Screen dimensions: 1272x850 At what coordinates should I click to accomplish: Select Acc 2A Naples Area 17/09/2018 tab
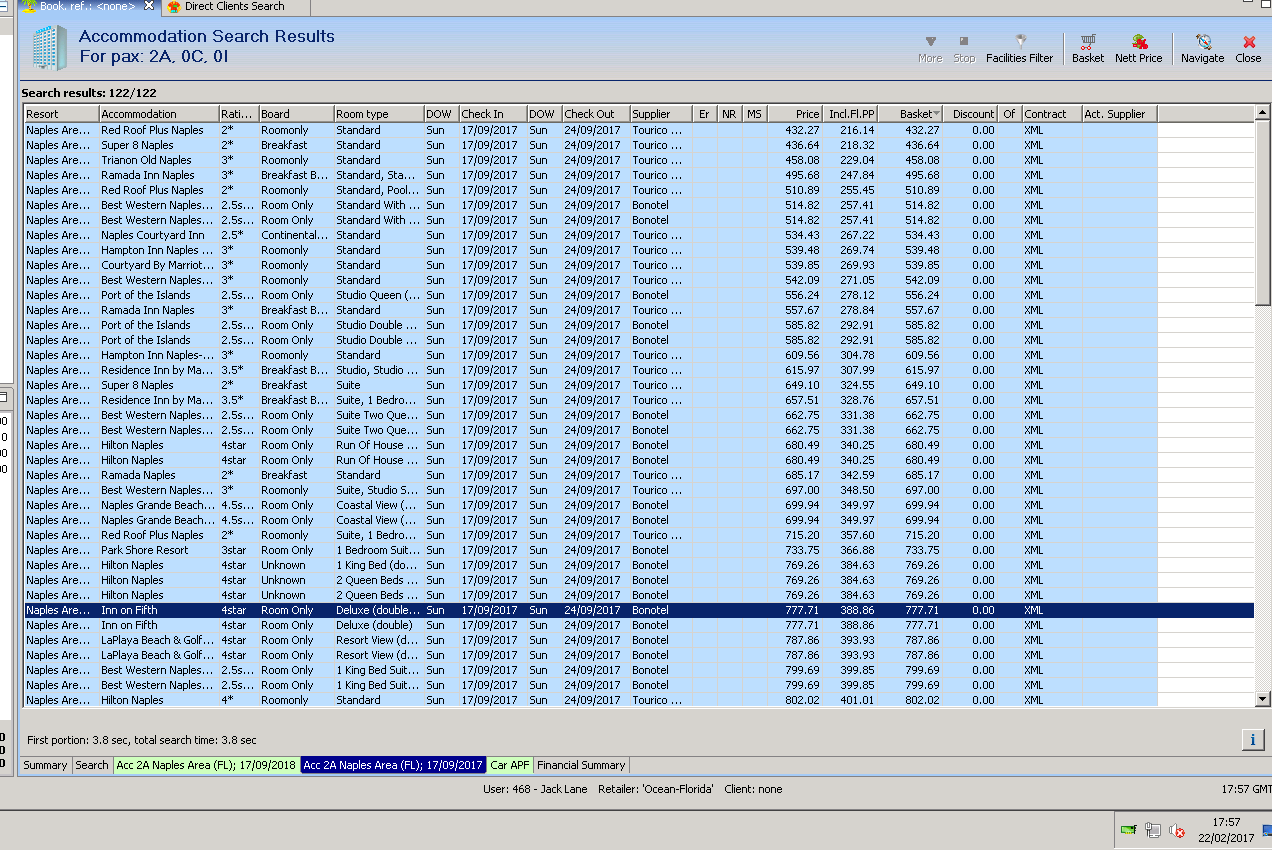point(206,765)
